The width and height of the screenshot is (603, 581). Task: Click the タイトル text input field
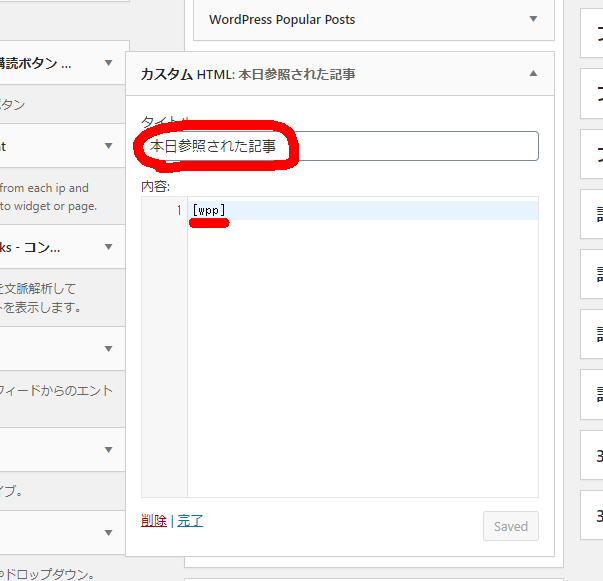coord(340,146)
